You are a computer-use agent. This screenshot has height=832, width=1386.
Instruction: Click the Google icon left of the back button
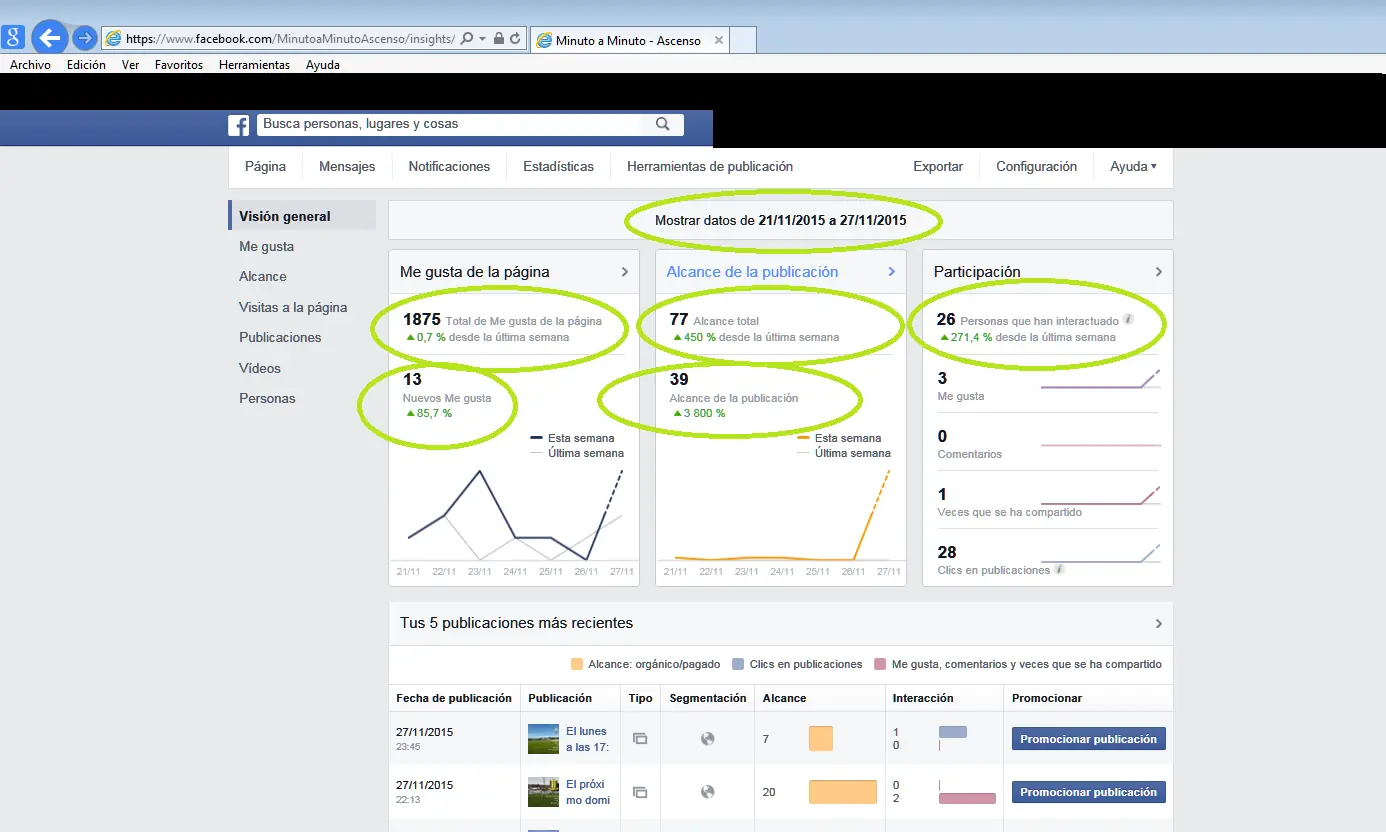[13, 38]
